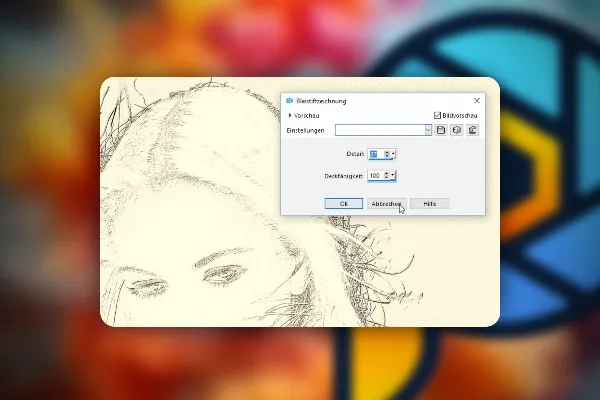The height and width of the screenshot is (400, 600).
Task: Increase Detail with the up spinner
Action: (387, 152)
